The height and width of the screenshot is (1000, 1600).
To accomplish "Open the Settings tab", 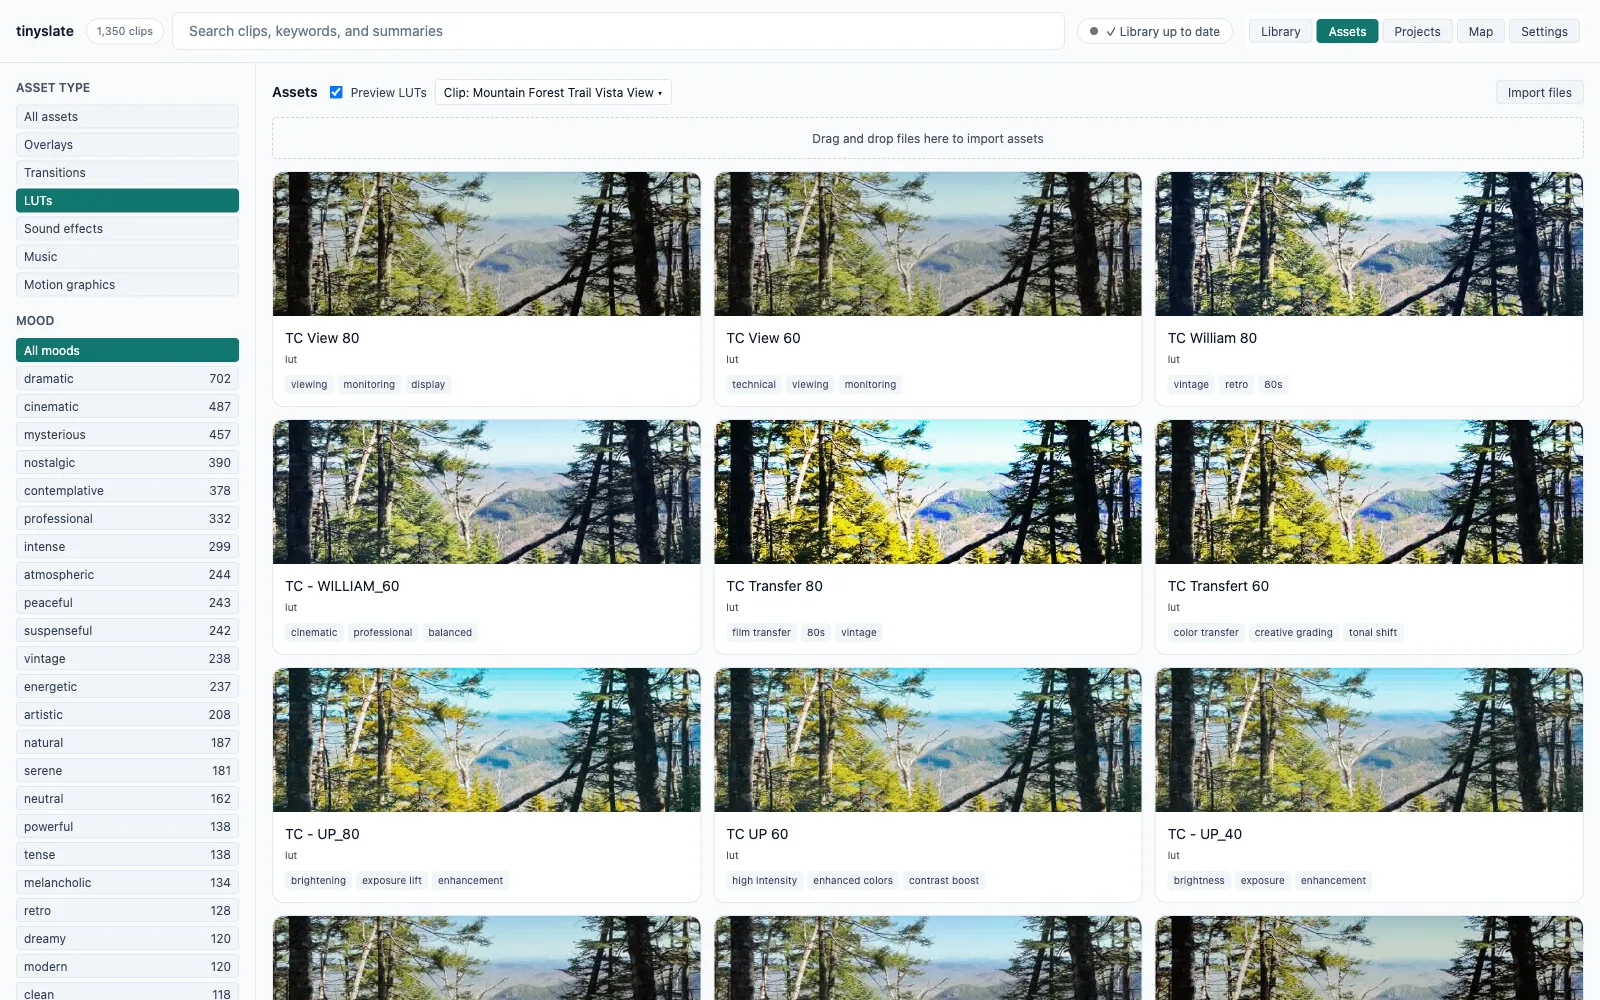I will coord(1544,31).
